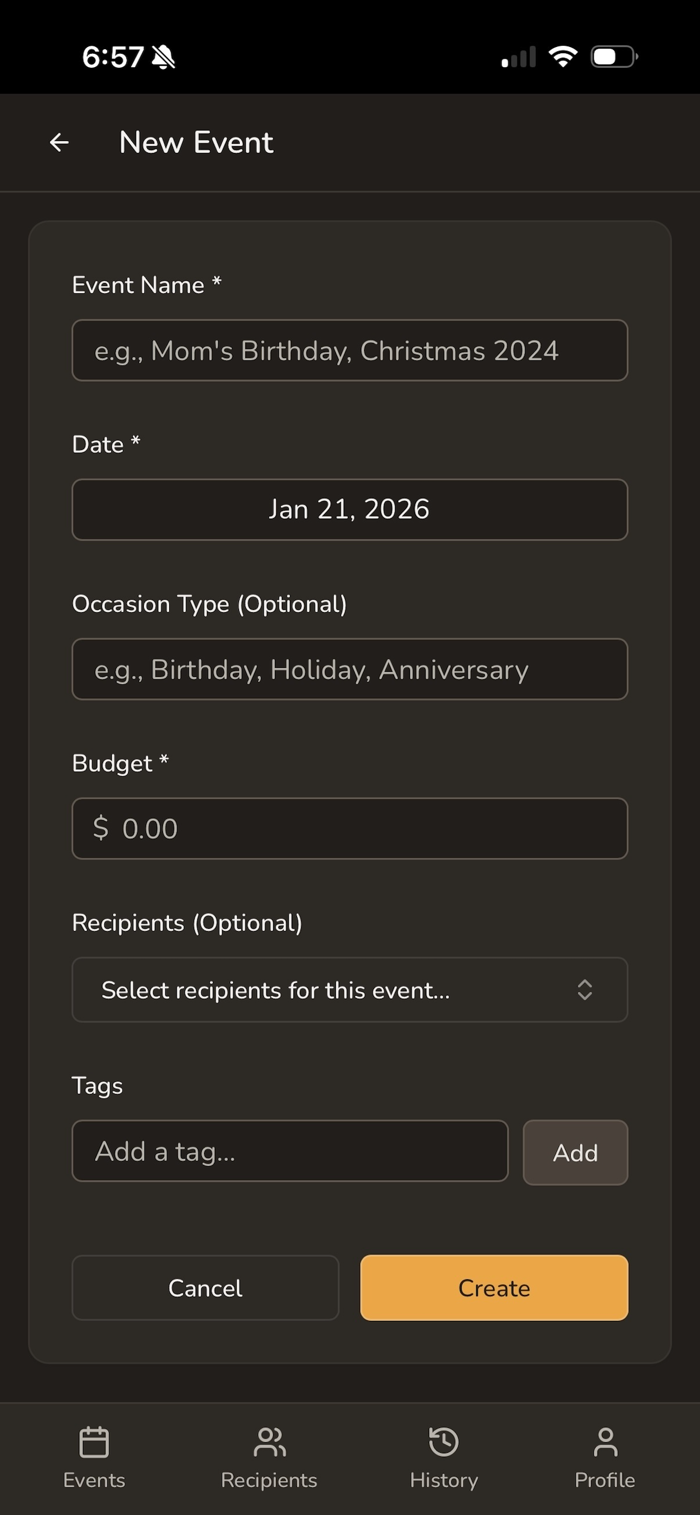Go to the Recipients tab label
This screenshot has height=1515, width=700.
(x=269, y=1480)
